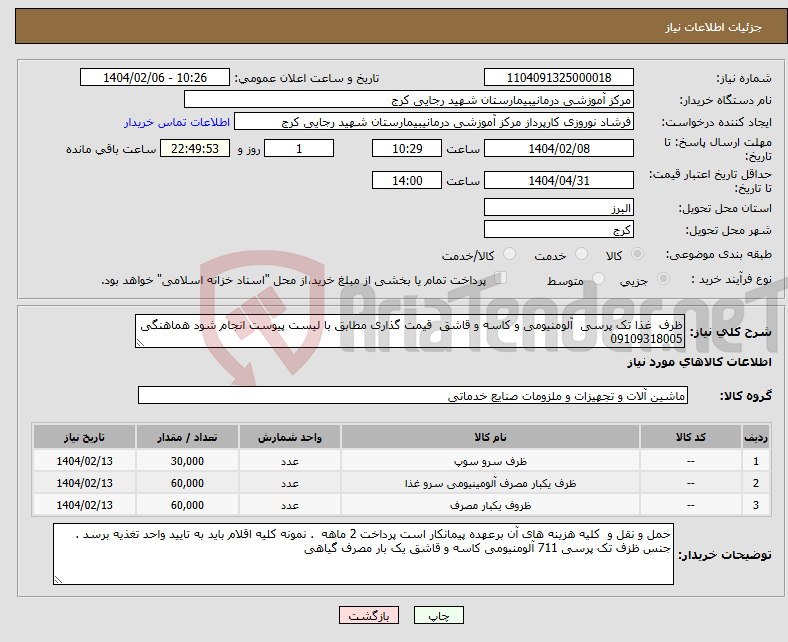Screen dimensions: 788x642
Task: Click the البرز delivery province field
Action: [x=559, y=207]
